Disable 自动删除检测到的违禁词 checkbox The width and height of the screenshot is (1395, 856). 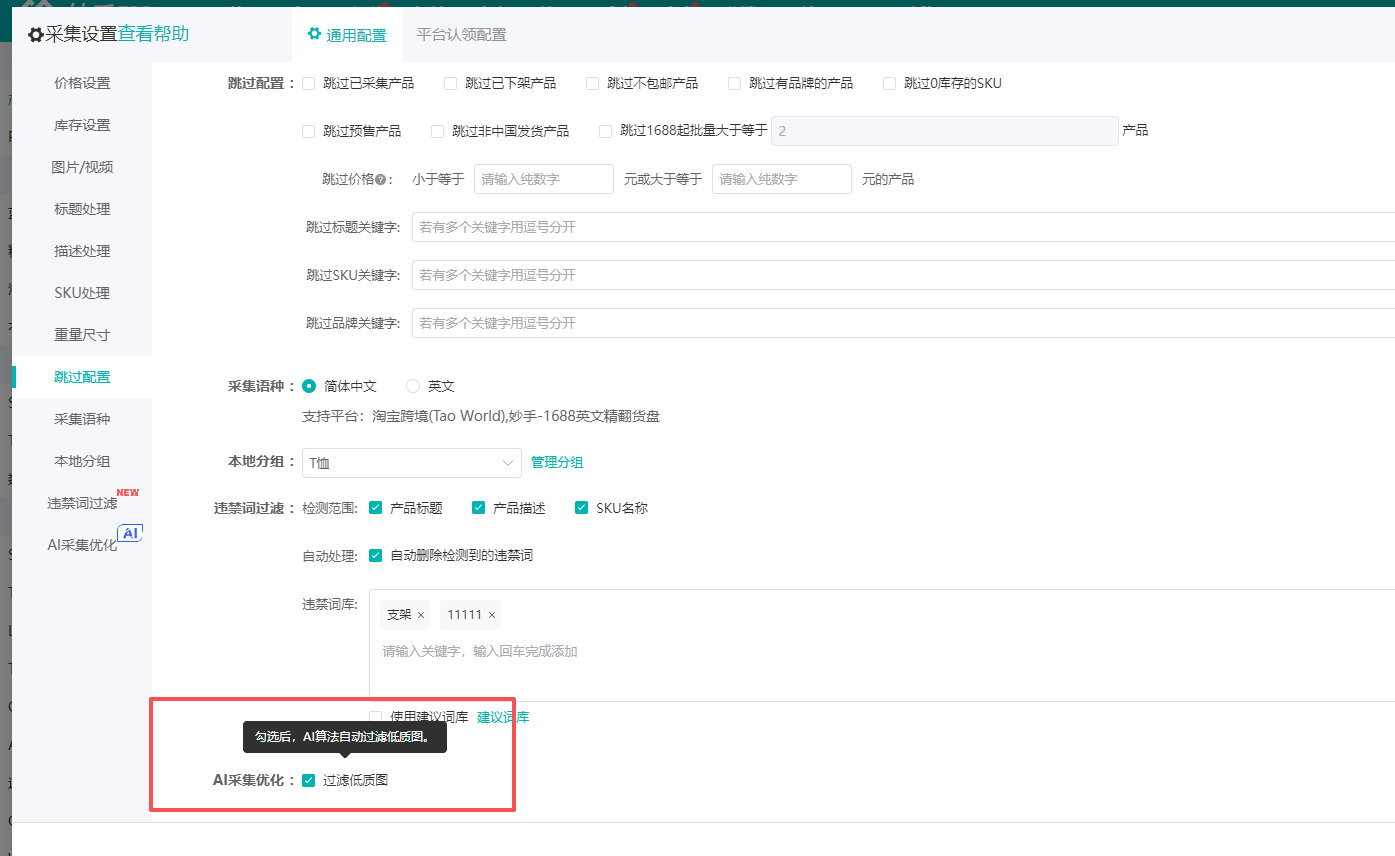pyautogui.click(x=376, y=555)
